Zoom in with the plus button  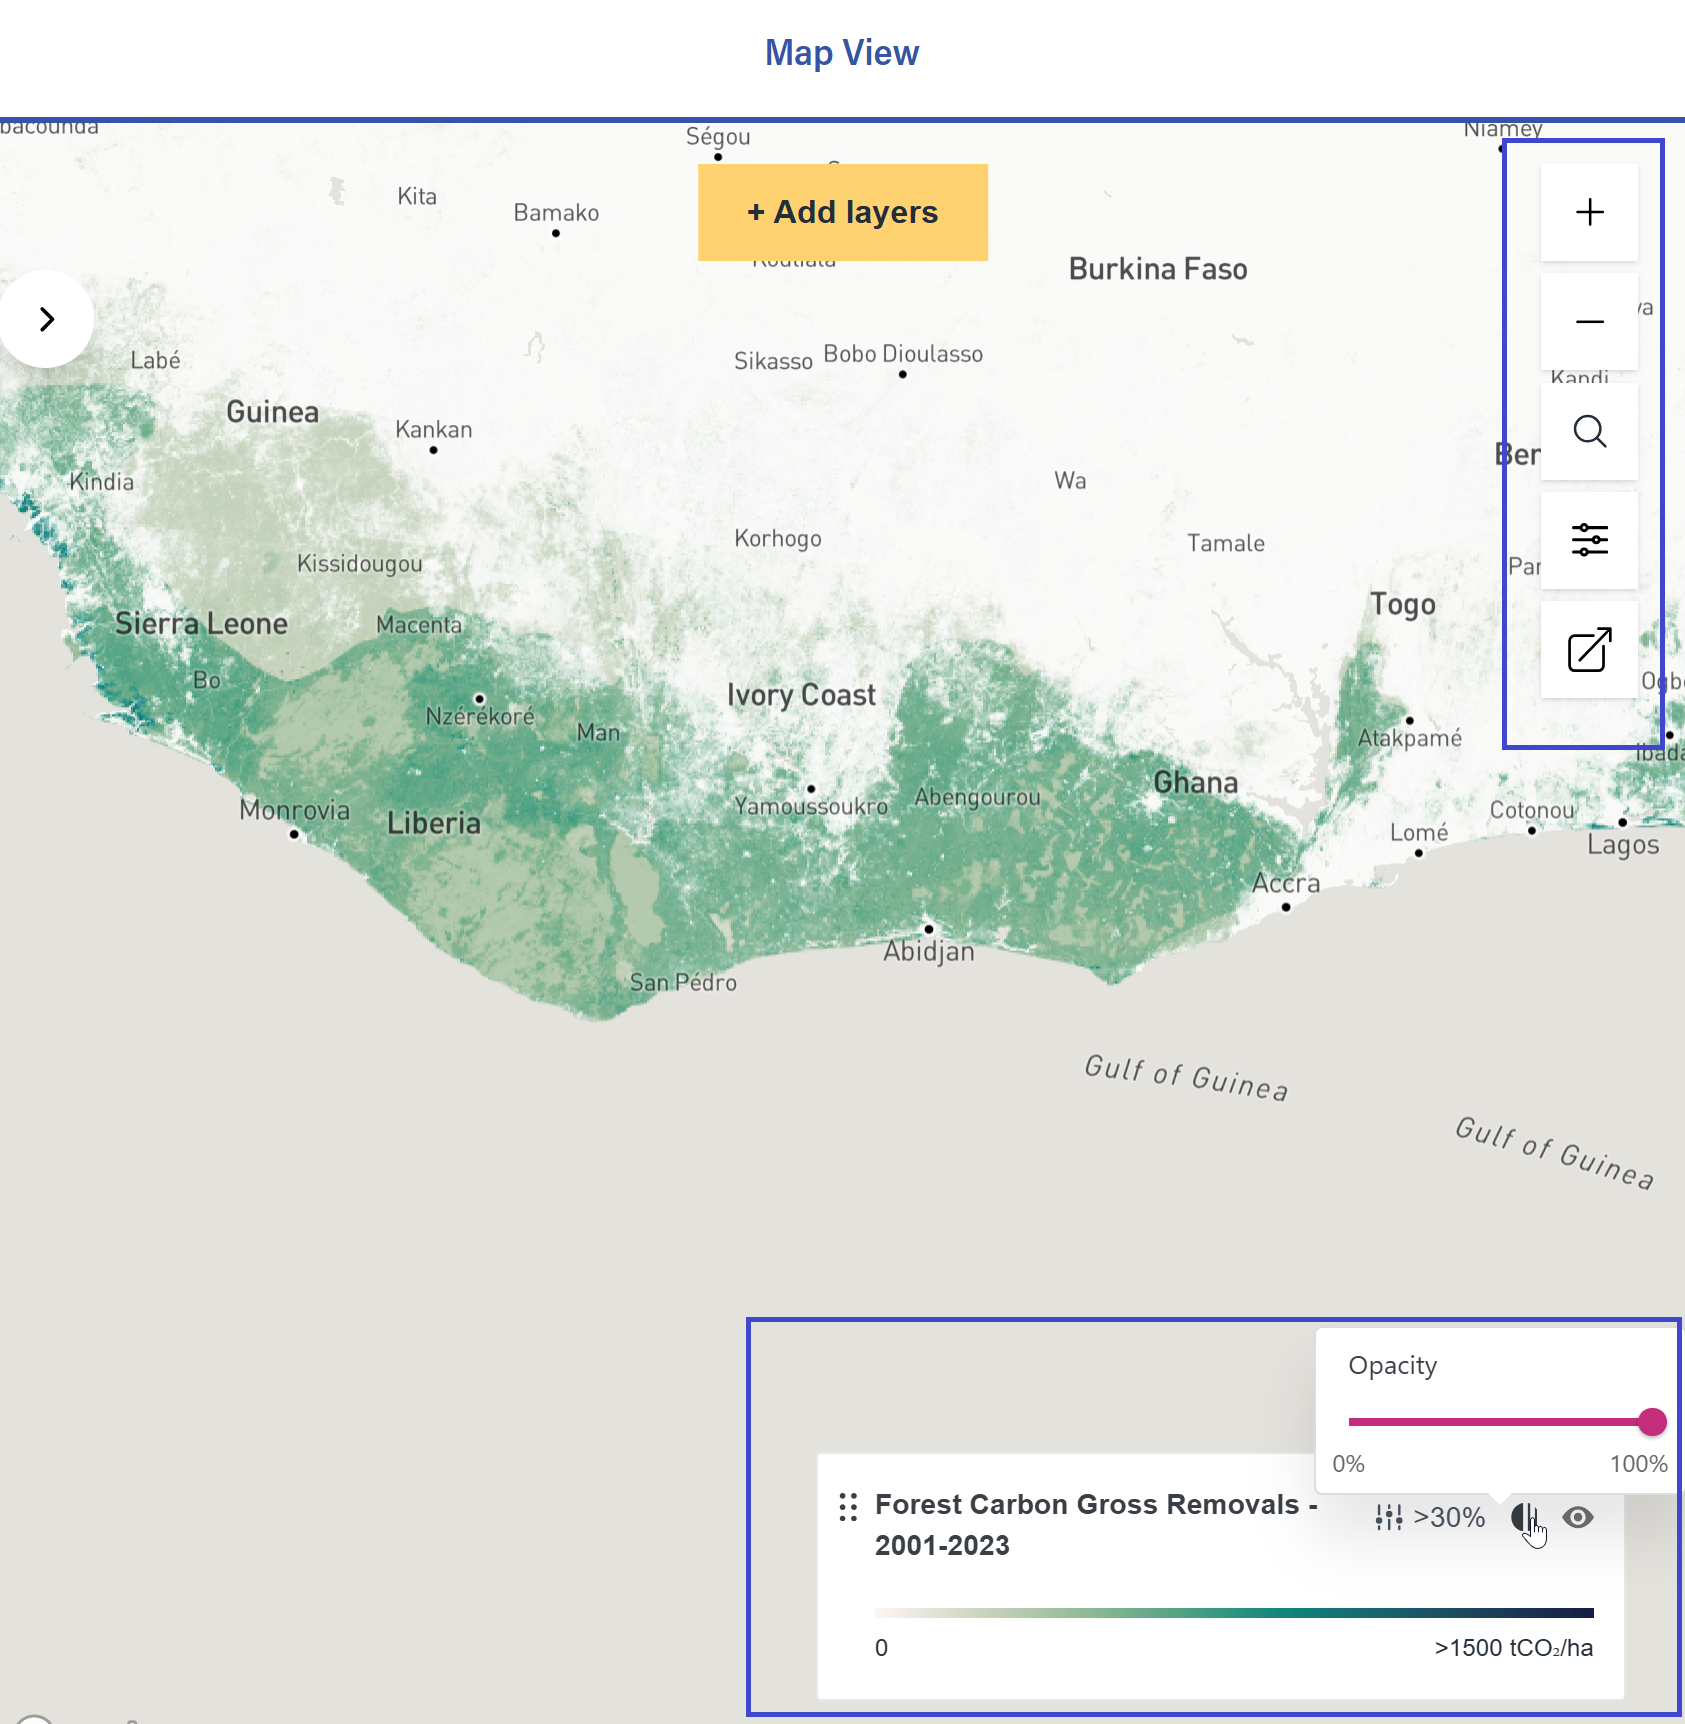pos(1589,212)
